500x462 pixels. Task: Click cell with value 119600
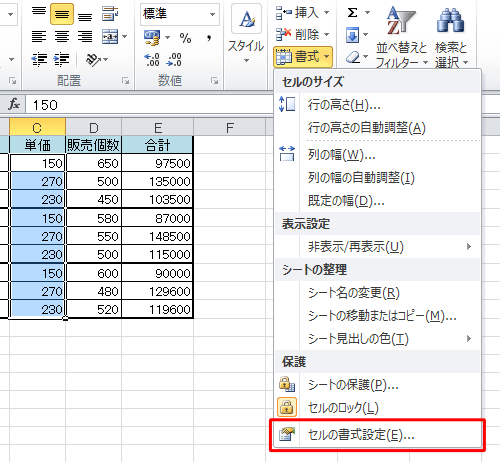(x=158, y=310)
